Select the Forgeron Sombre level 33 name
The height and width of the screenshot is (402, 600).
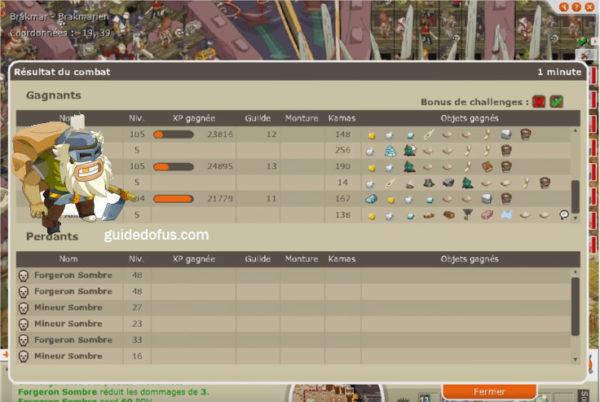pos(73,340)
